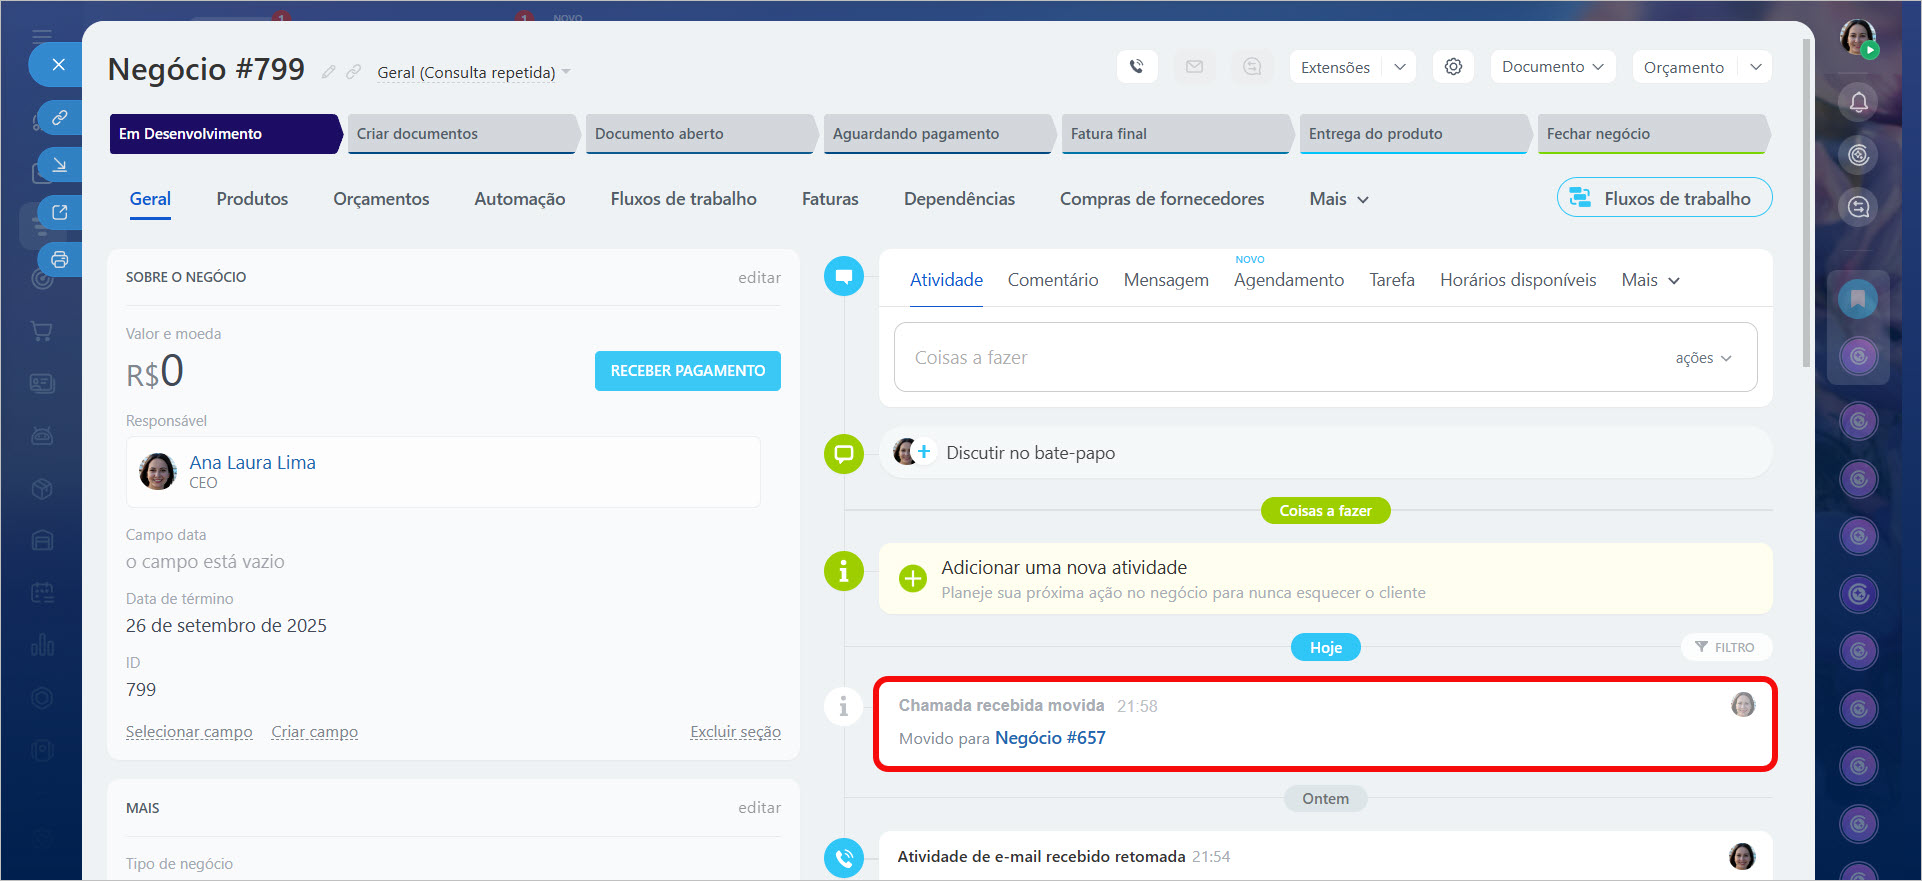Close the deal panel with X button
The width and height of the screenshot is (1922, 881).
click(59, 65)
